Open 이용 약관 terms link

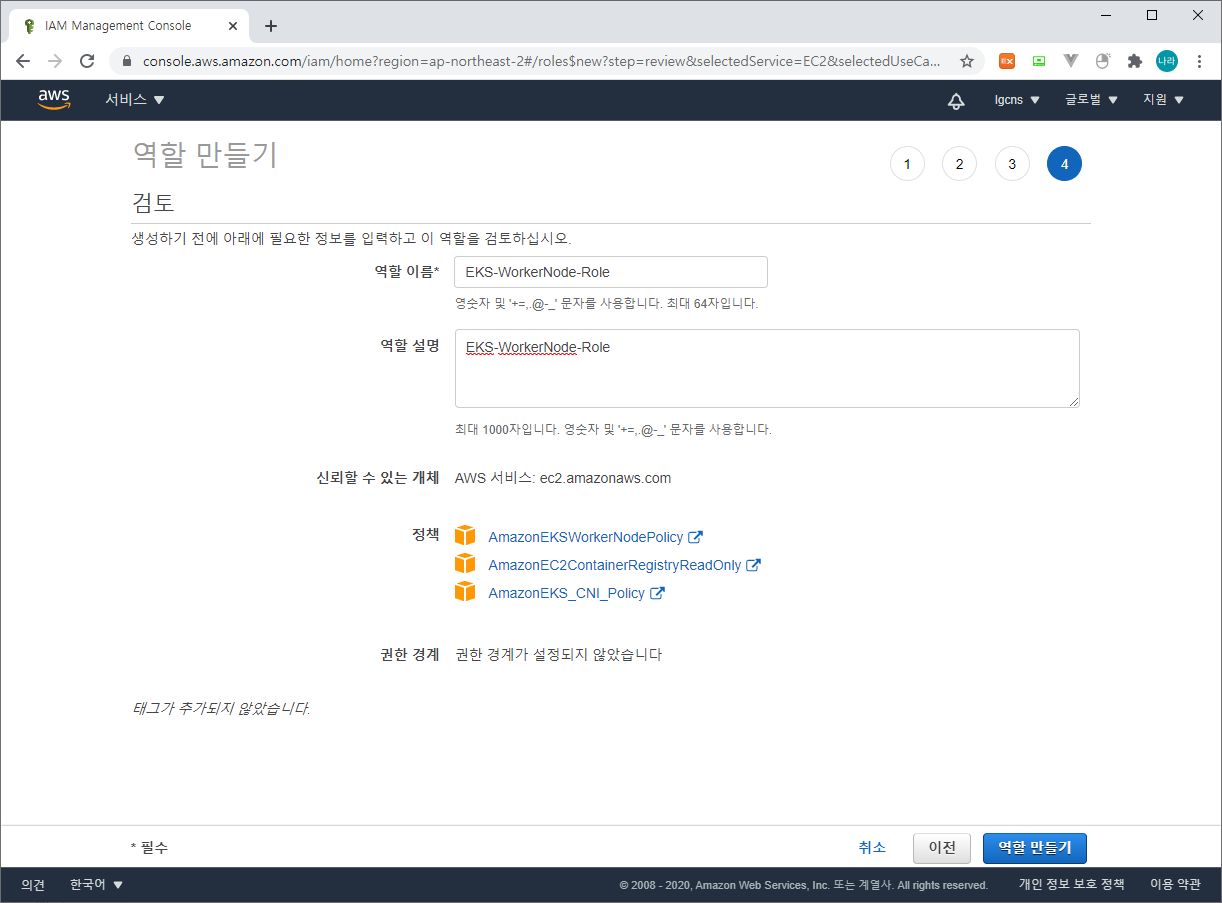[1175, 885]
